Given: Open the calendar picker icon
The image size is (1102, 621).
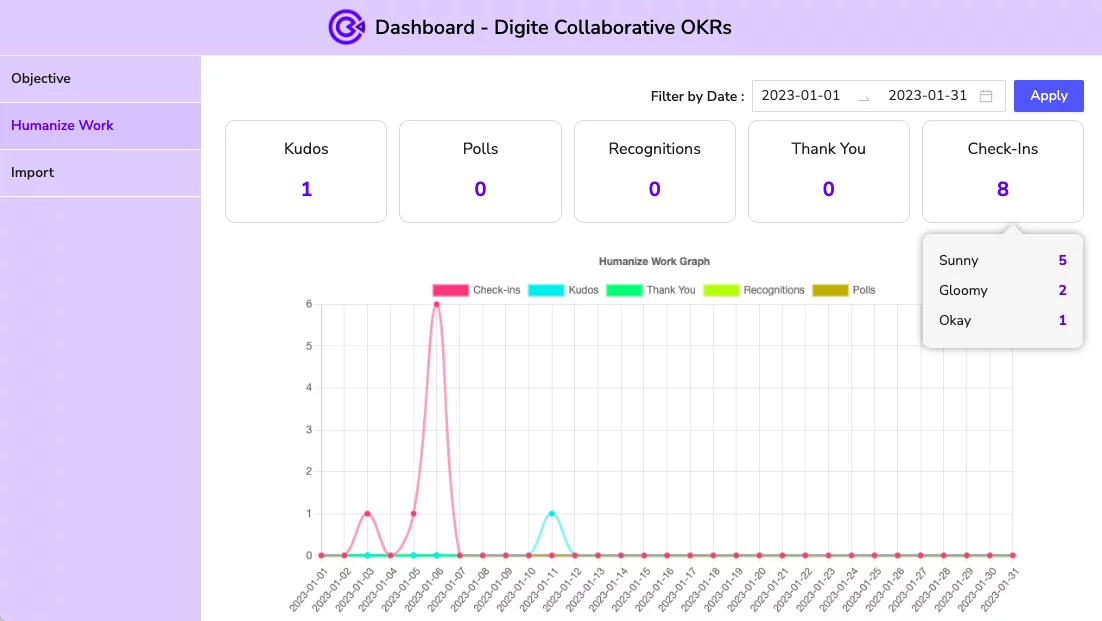Looking at the screenshot, I should [x=984, y=96].
